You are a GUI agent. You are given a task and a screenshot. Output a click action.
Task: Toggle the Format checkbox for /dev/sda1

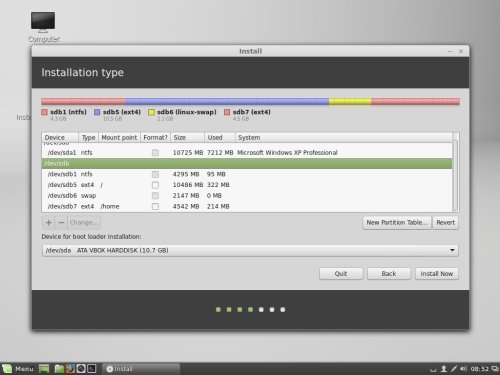(x=155, y=153)
